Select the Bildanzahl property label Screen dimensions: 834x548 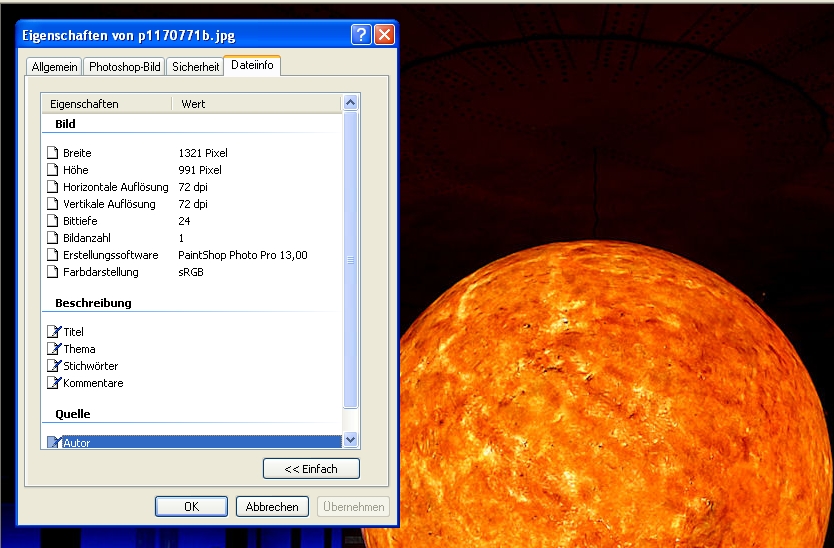tap(87, 238)
